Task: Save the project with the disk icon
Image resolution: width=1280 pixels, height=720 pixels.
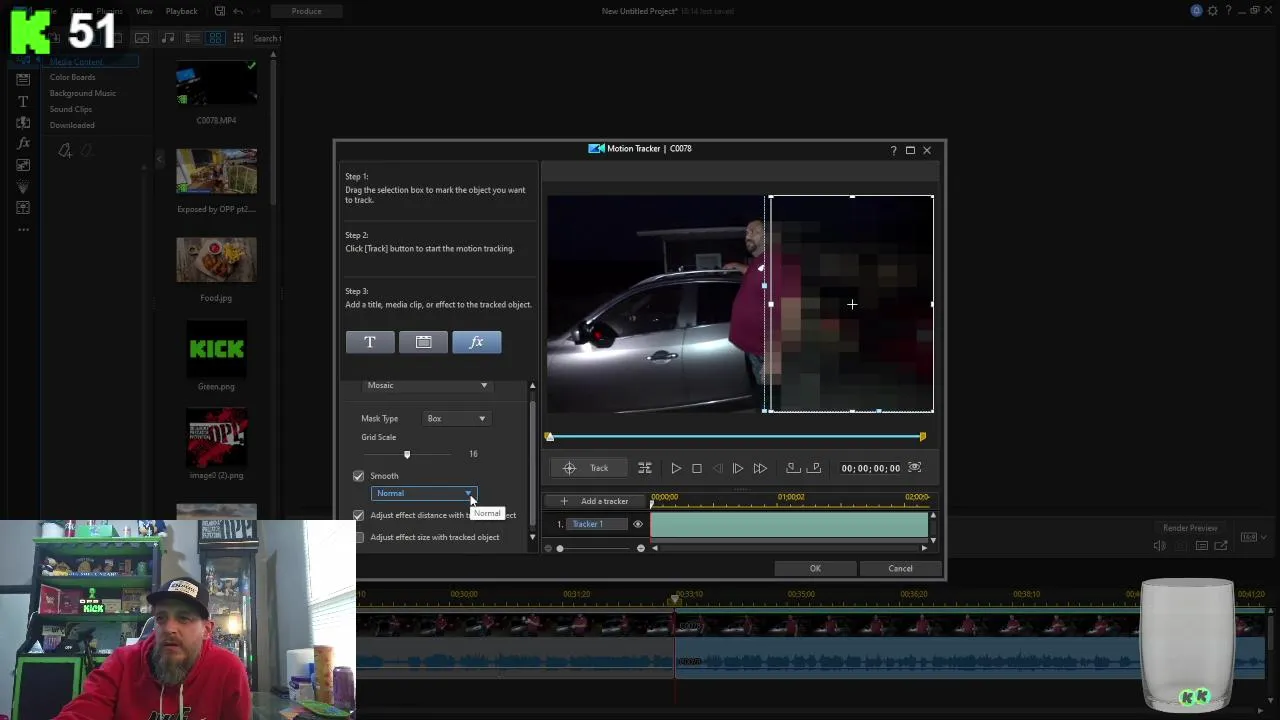Action: 219,11
